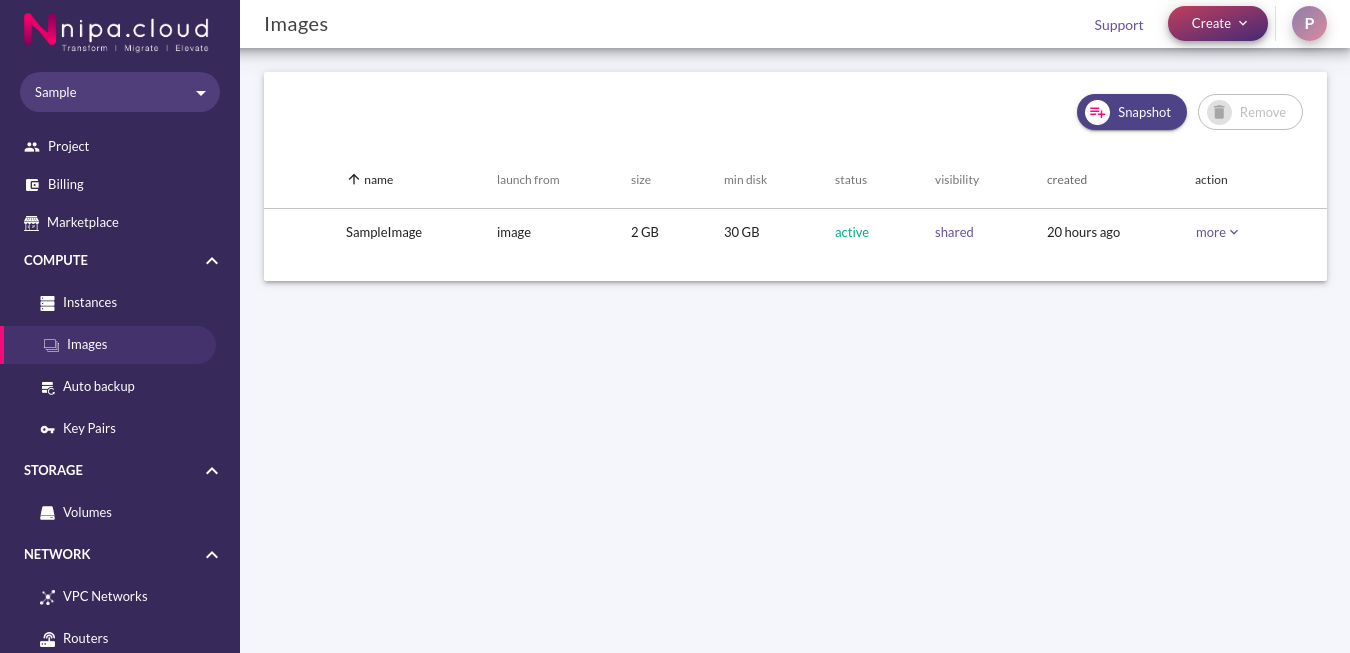The height and width of the screenshot is (653, 1350).
Task: Click the min disk column header
Action: (745, 180)
